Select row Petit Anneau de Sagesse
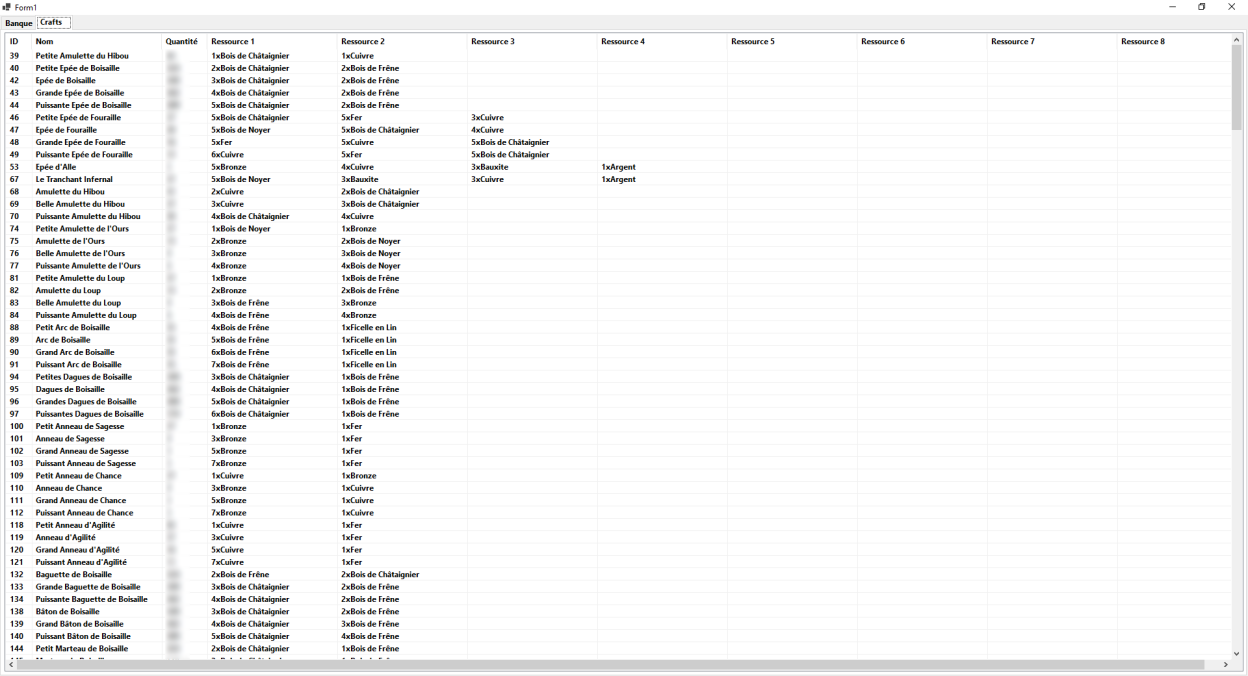This screenshot has width=1248, height=676. click(619, 426)
